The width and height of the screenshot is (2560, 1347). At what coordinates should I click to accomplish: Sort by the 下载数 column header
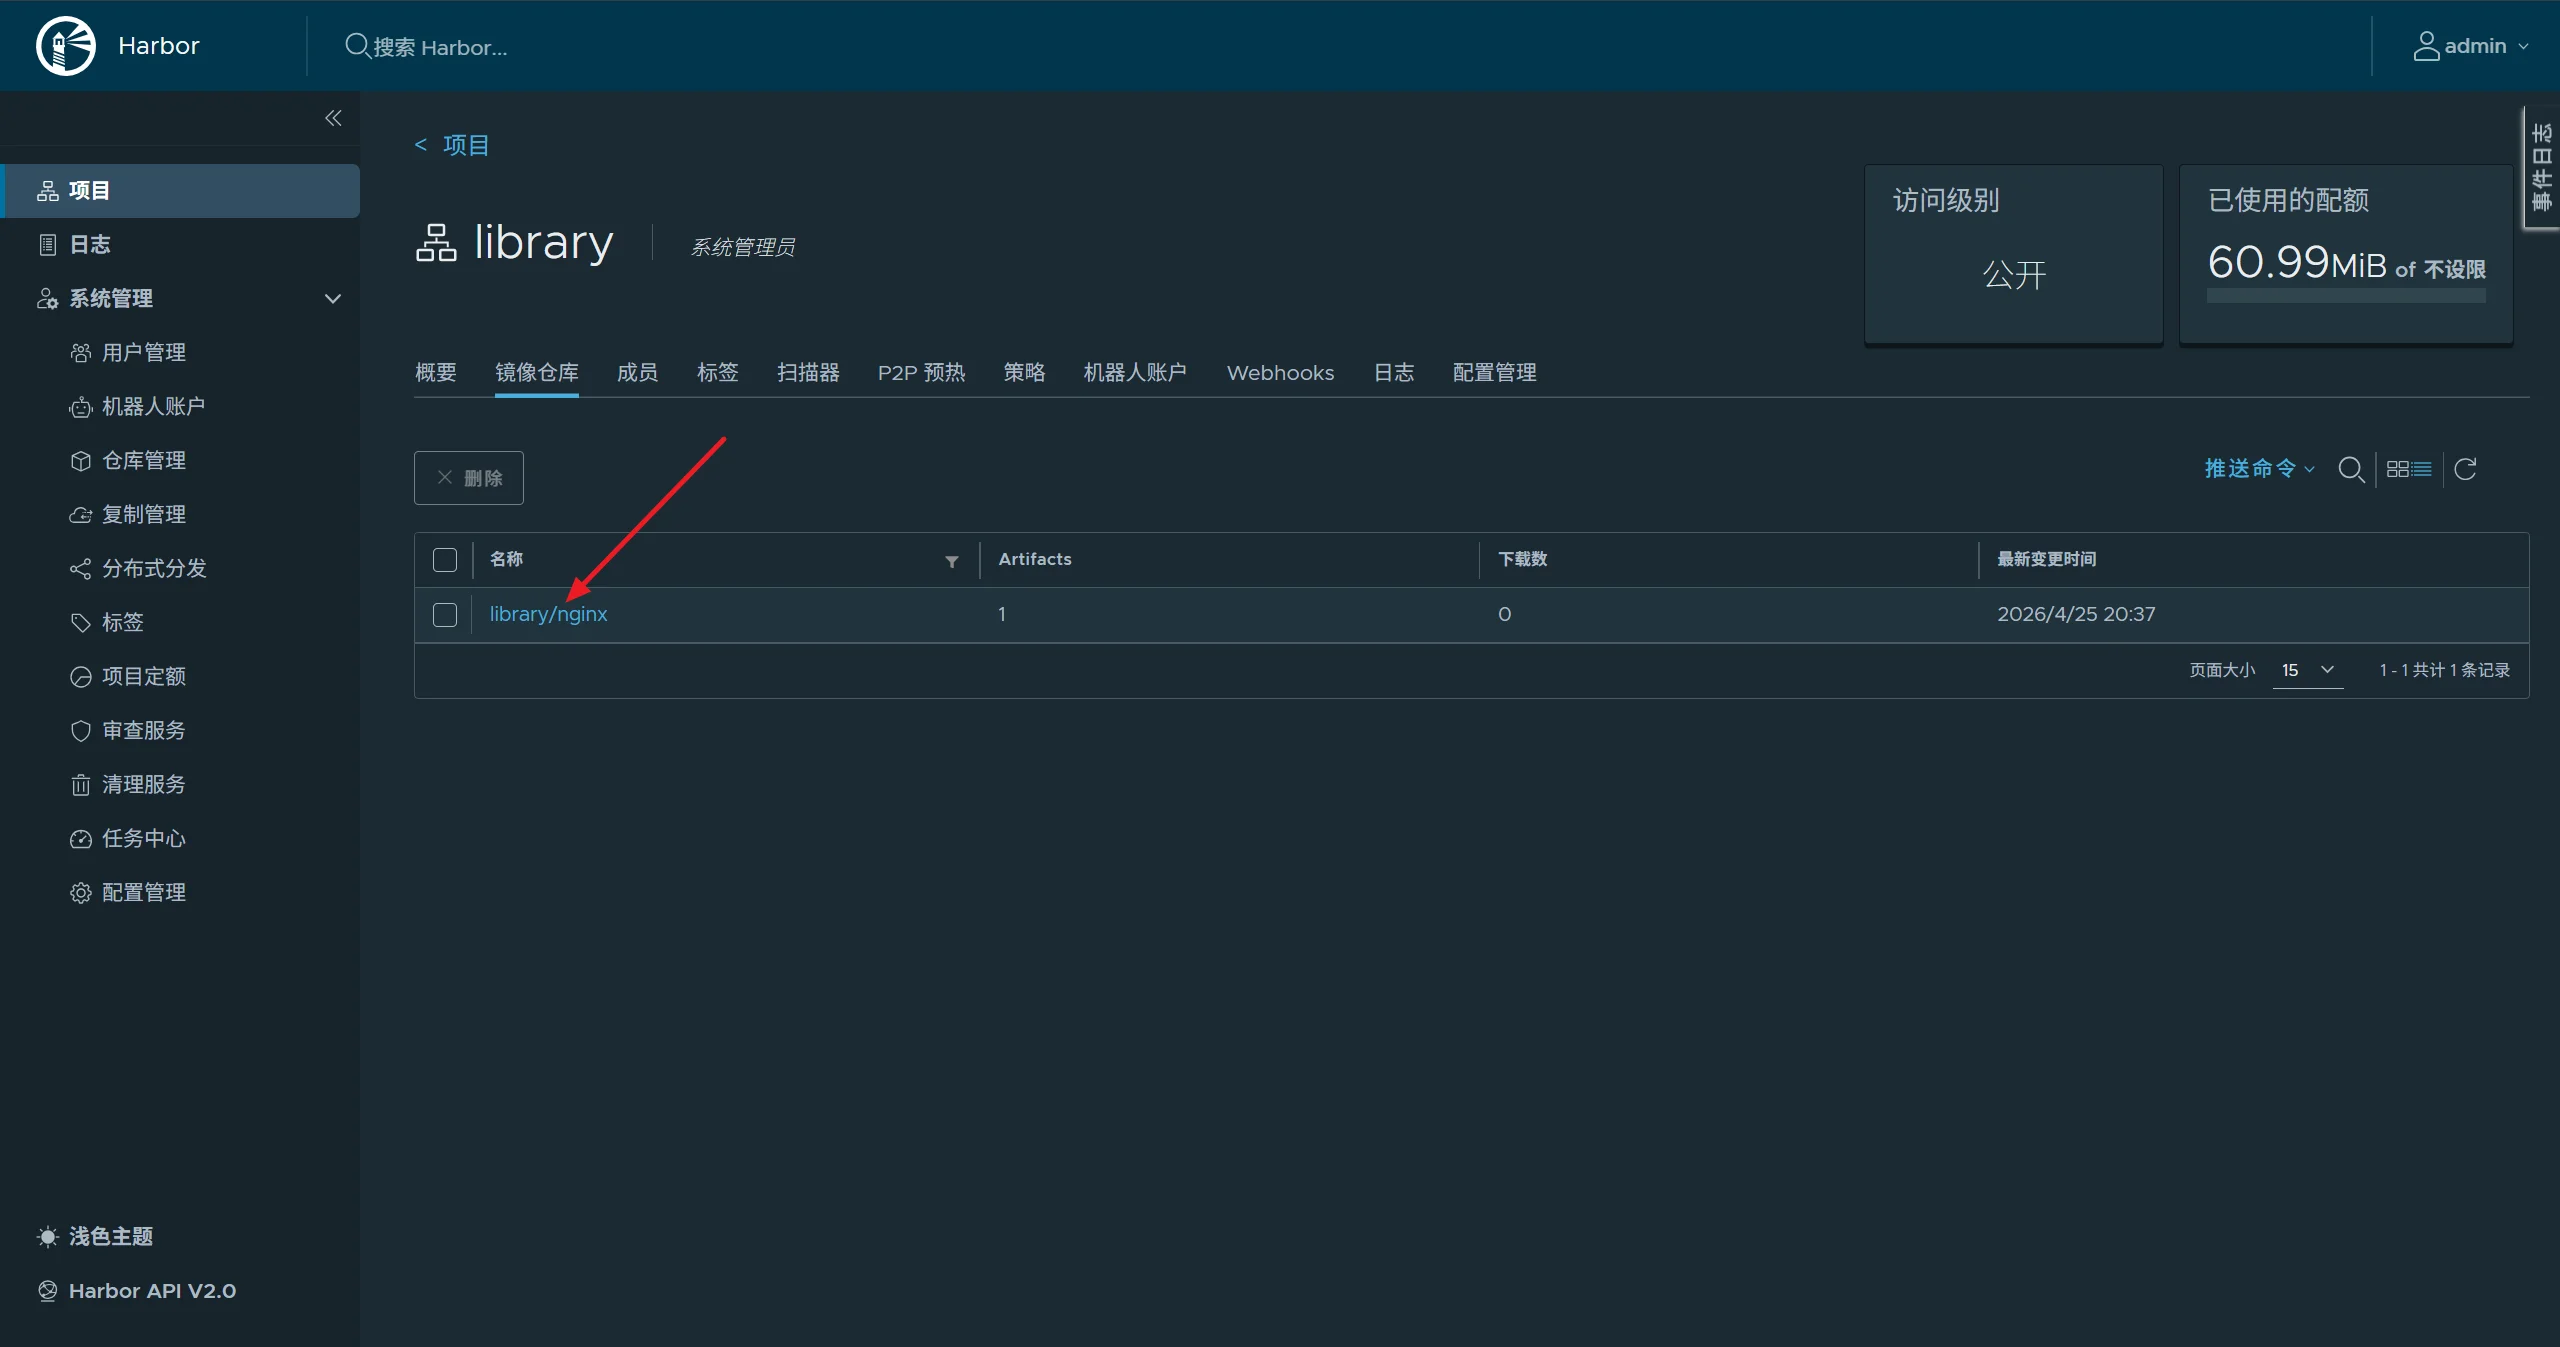(1523, 559)
